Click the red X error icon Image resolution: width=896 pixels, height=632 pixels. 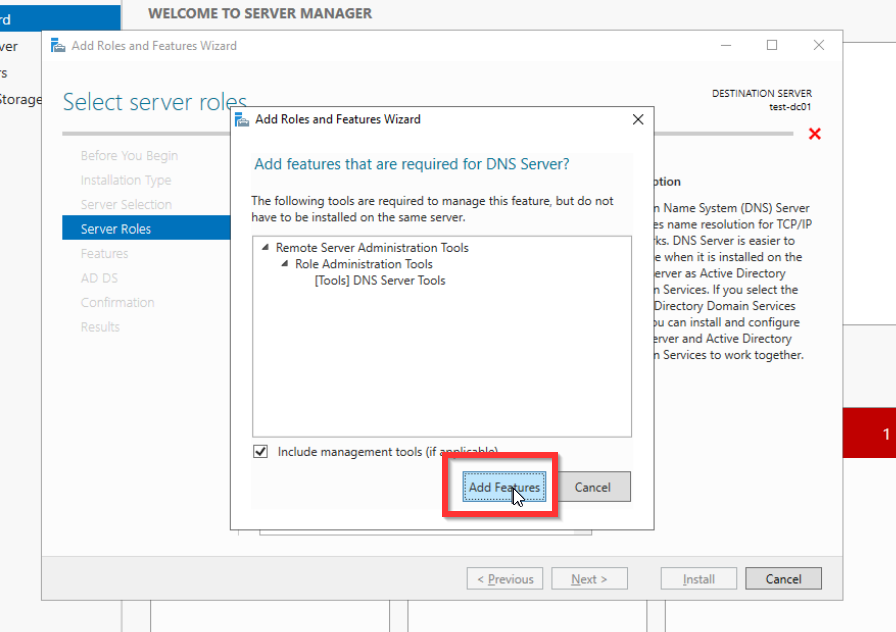coord(815,134)
